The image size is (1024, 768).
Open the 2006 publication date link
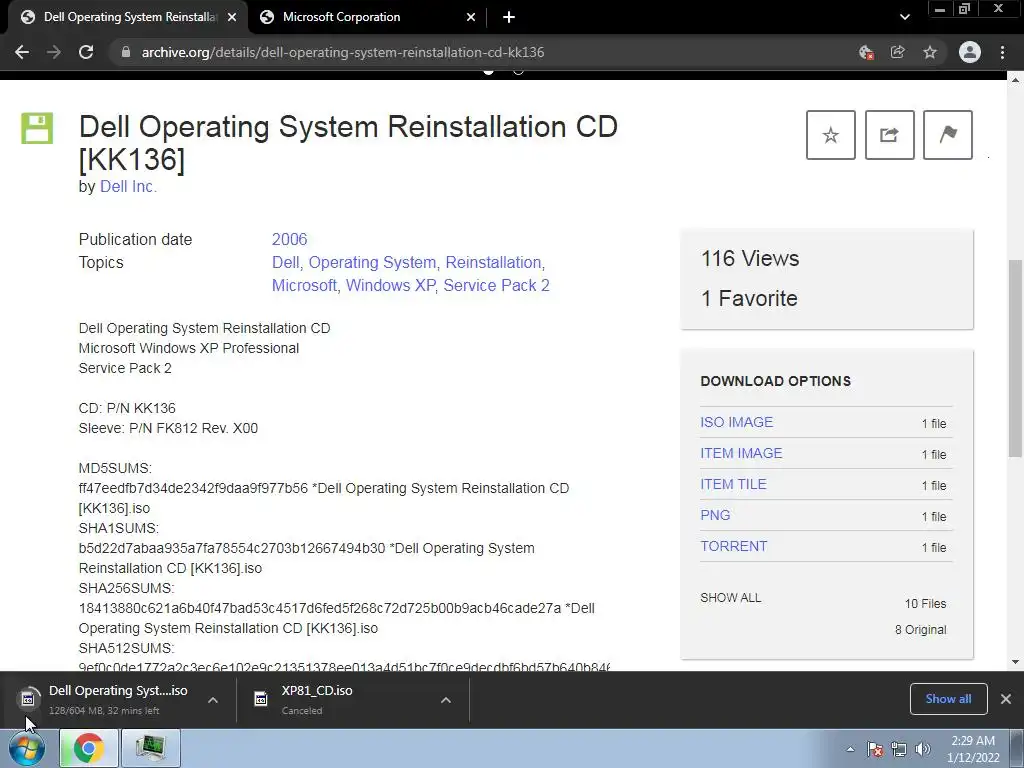pos(289,240)
